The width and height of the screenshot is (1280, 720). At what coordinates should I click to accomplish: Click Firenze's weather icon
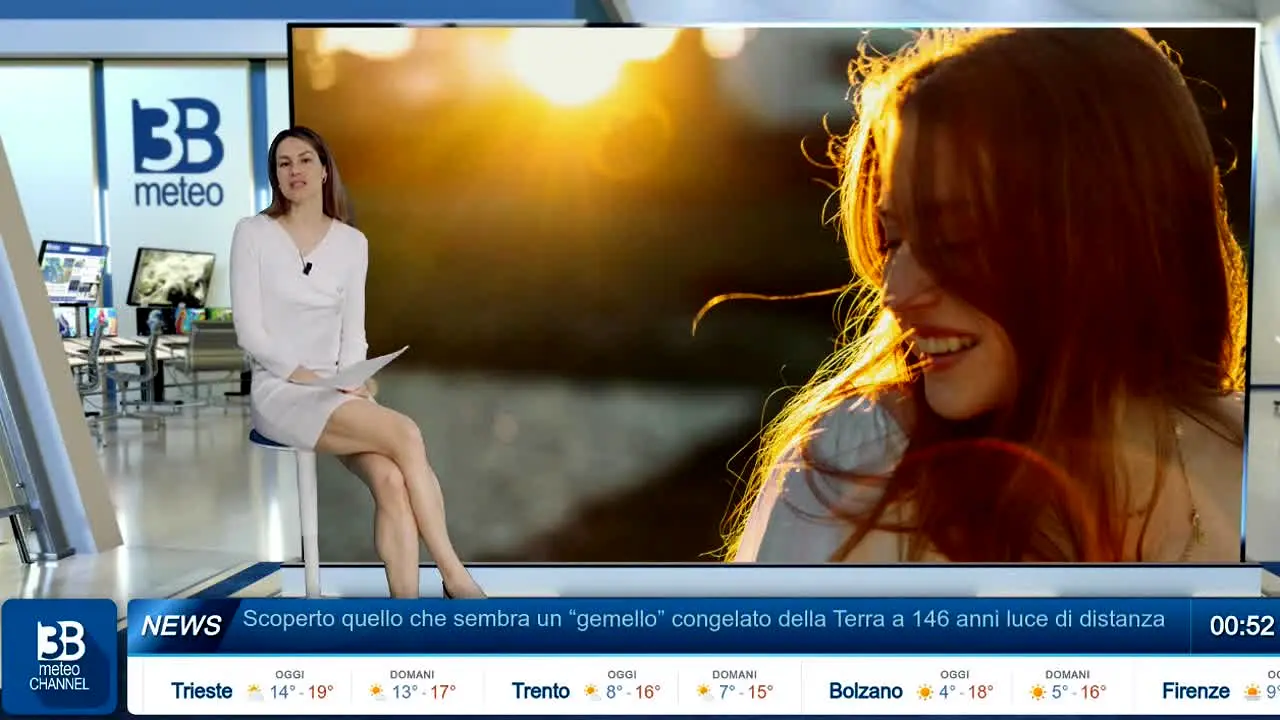point(1252,691)
